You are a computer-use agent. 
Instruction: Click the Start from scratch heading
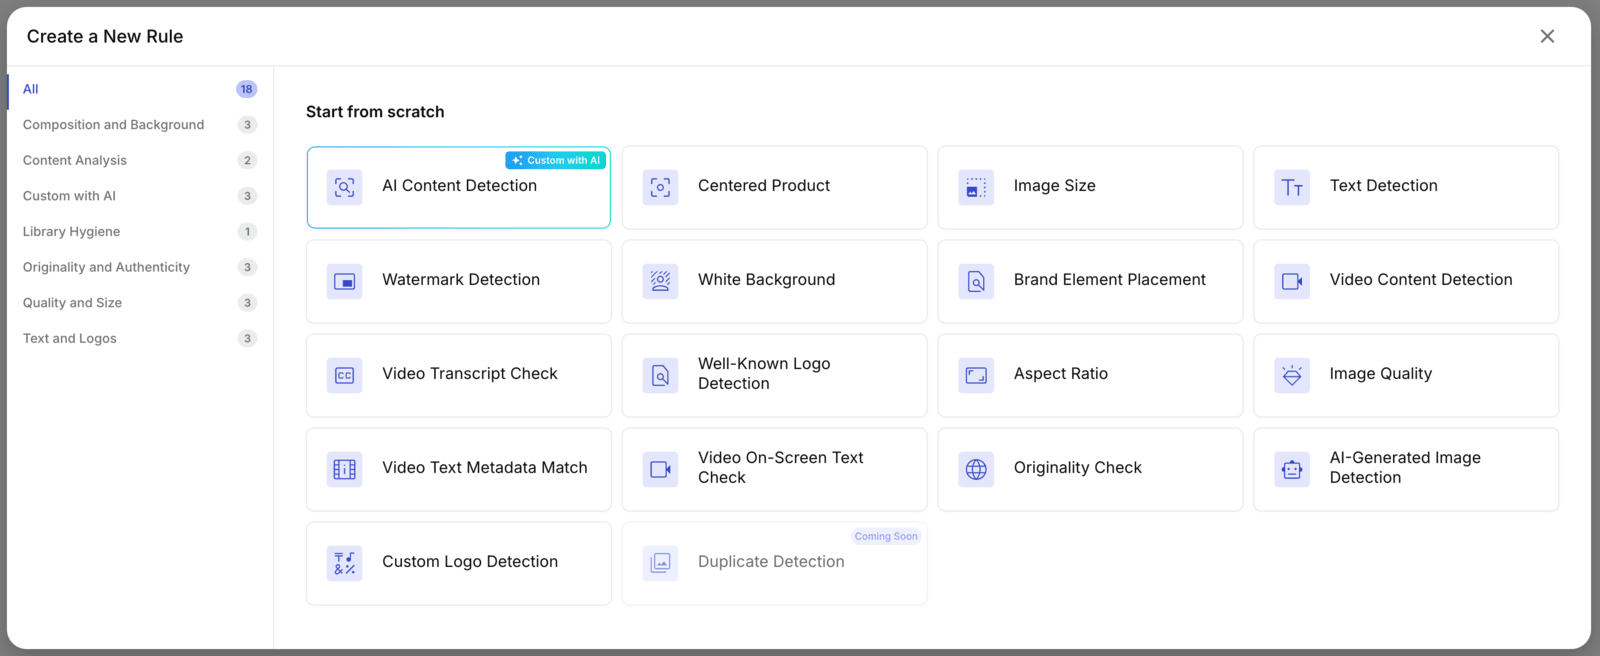[x=375, y=112]
